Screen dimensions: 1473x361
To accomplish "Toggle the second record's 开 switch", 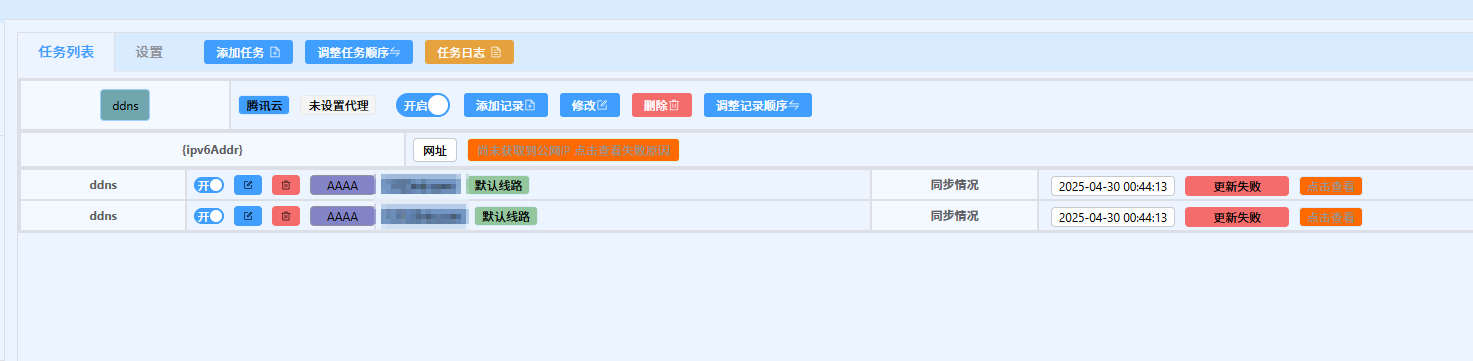I will point(209,215).
